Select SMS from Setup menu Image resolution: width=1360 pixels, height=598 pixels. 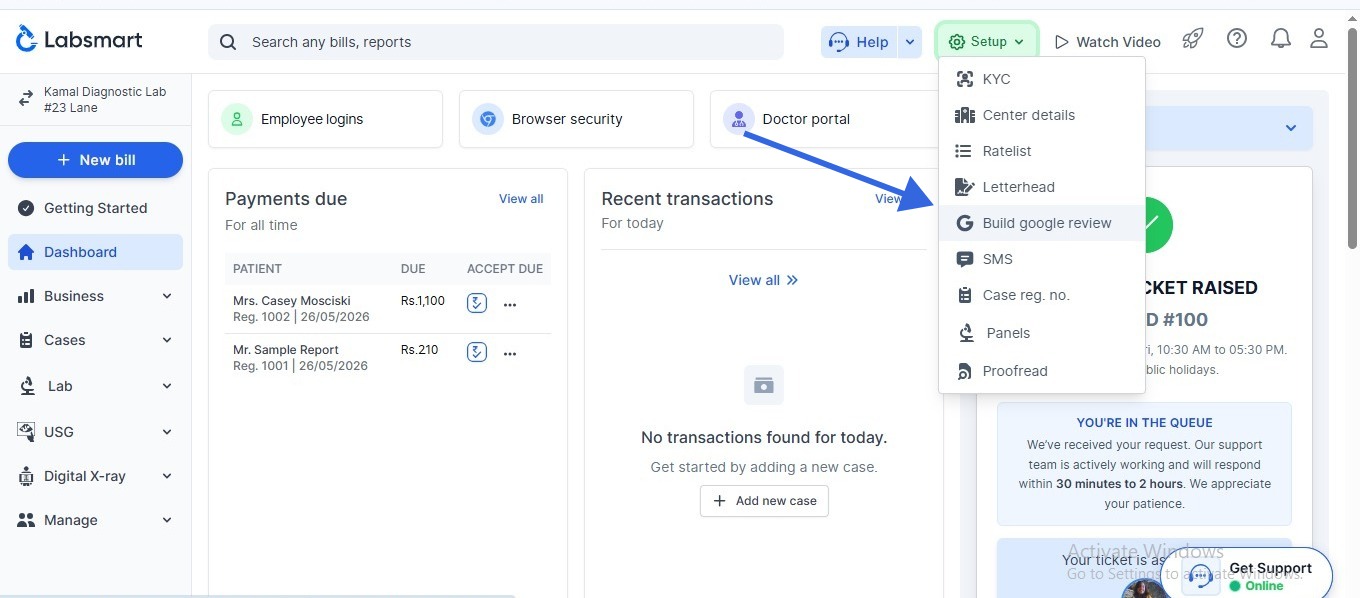[x=1042, y=259]
